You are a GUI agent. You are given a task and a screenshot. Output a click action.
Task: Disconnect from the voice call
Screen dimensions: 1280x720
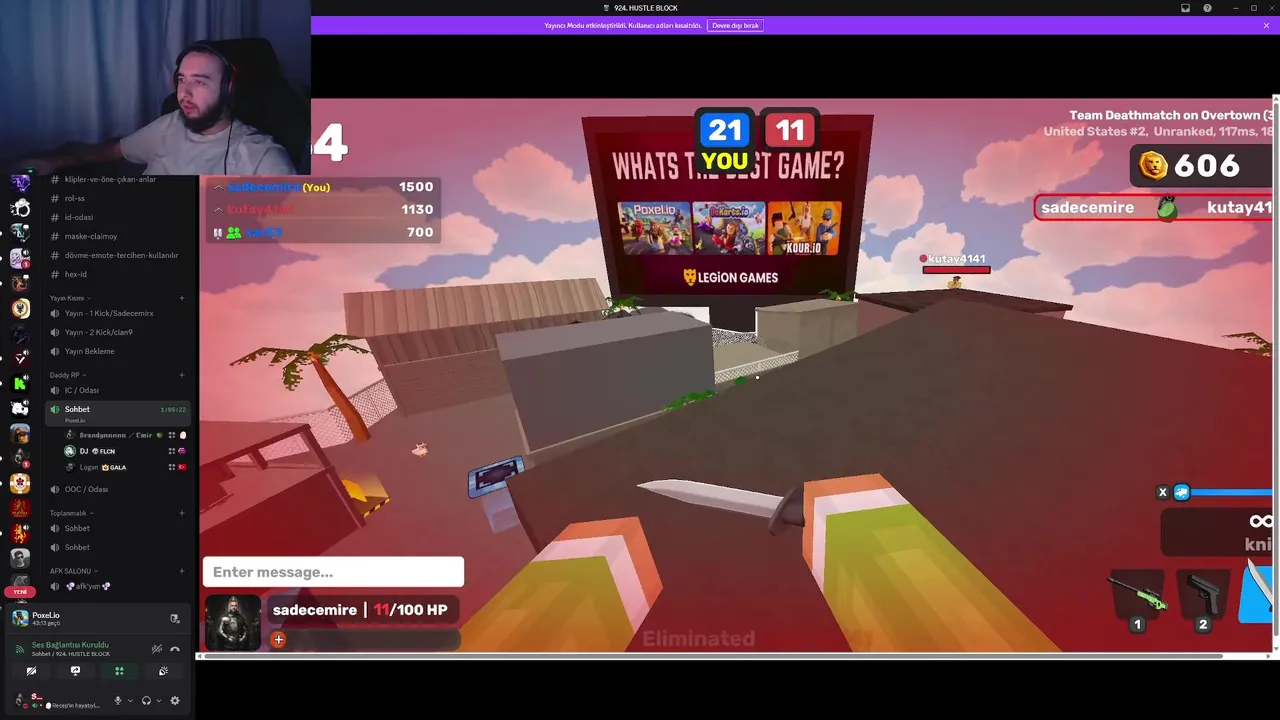[175, 649]
